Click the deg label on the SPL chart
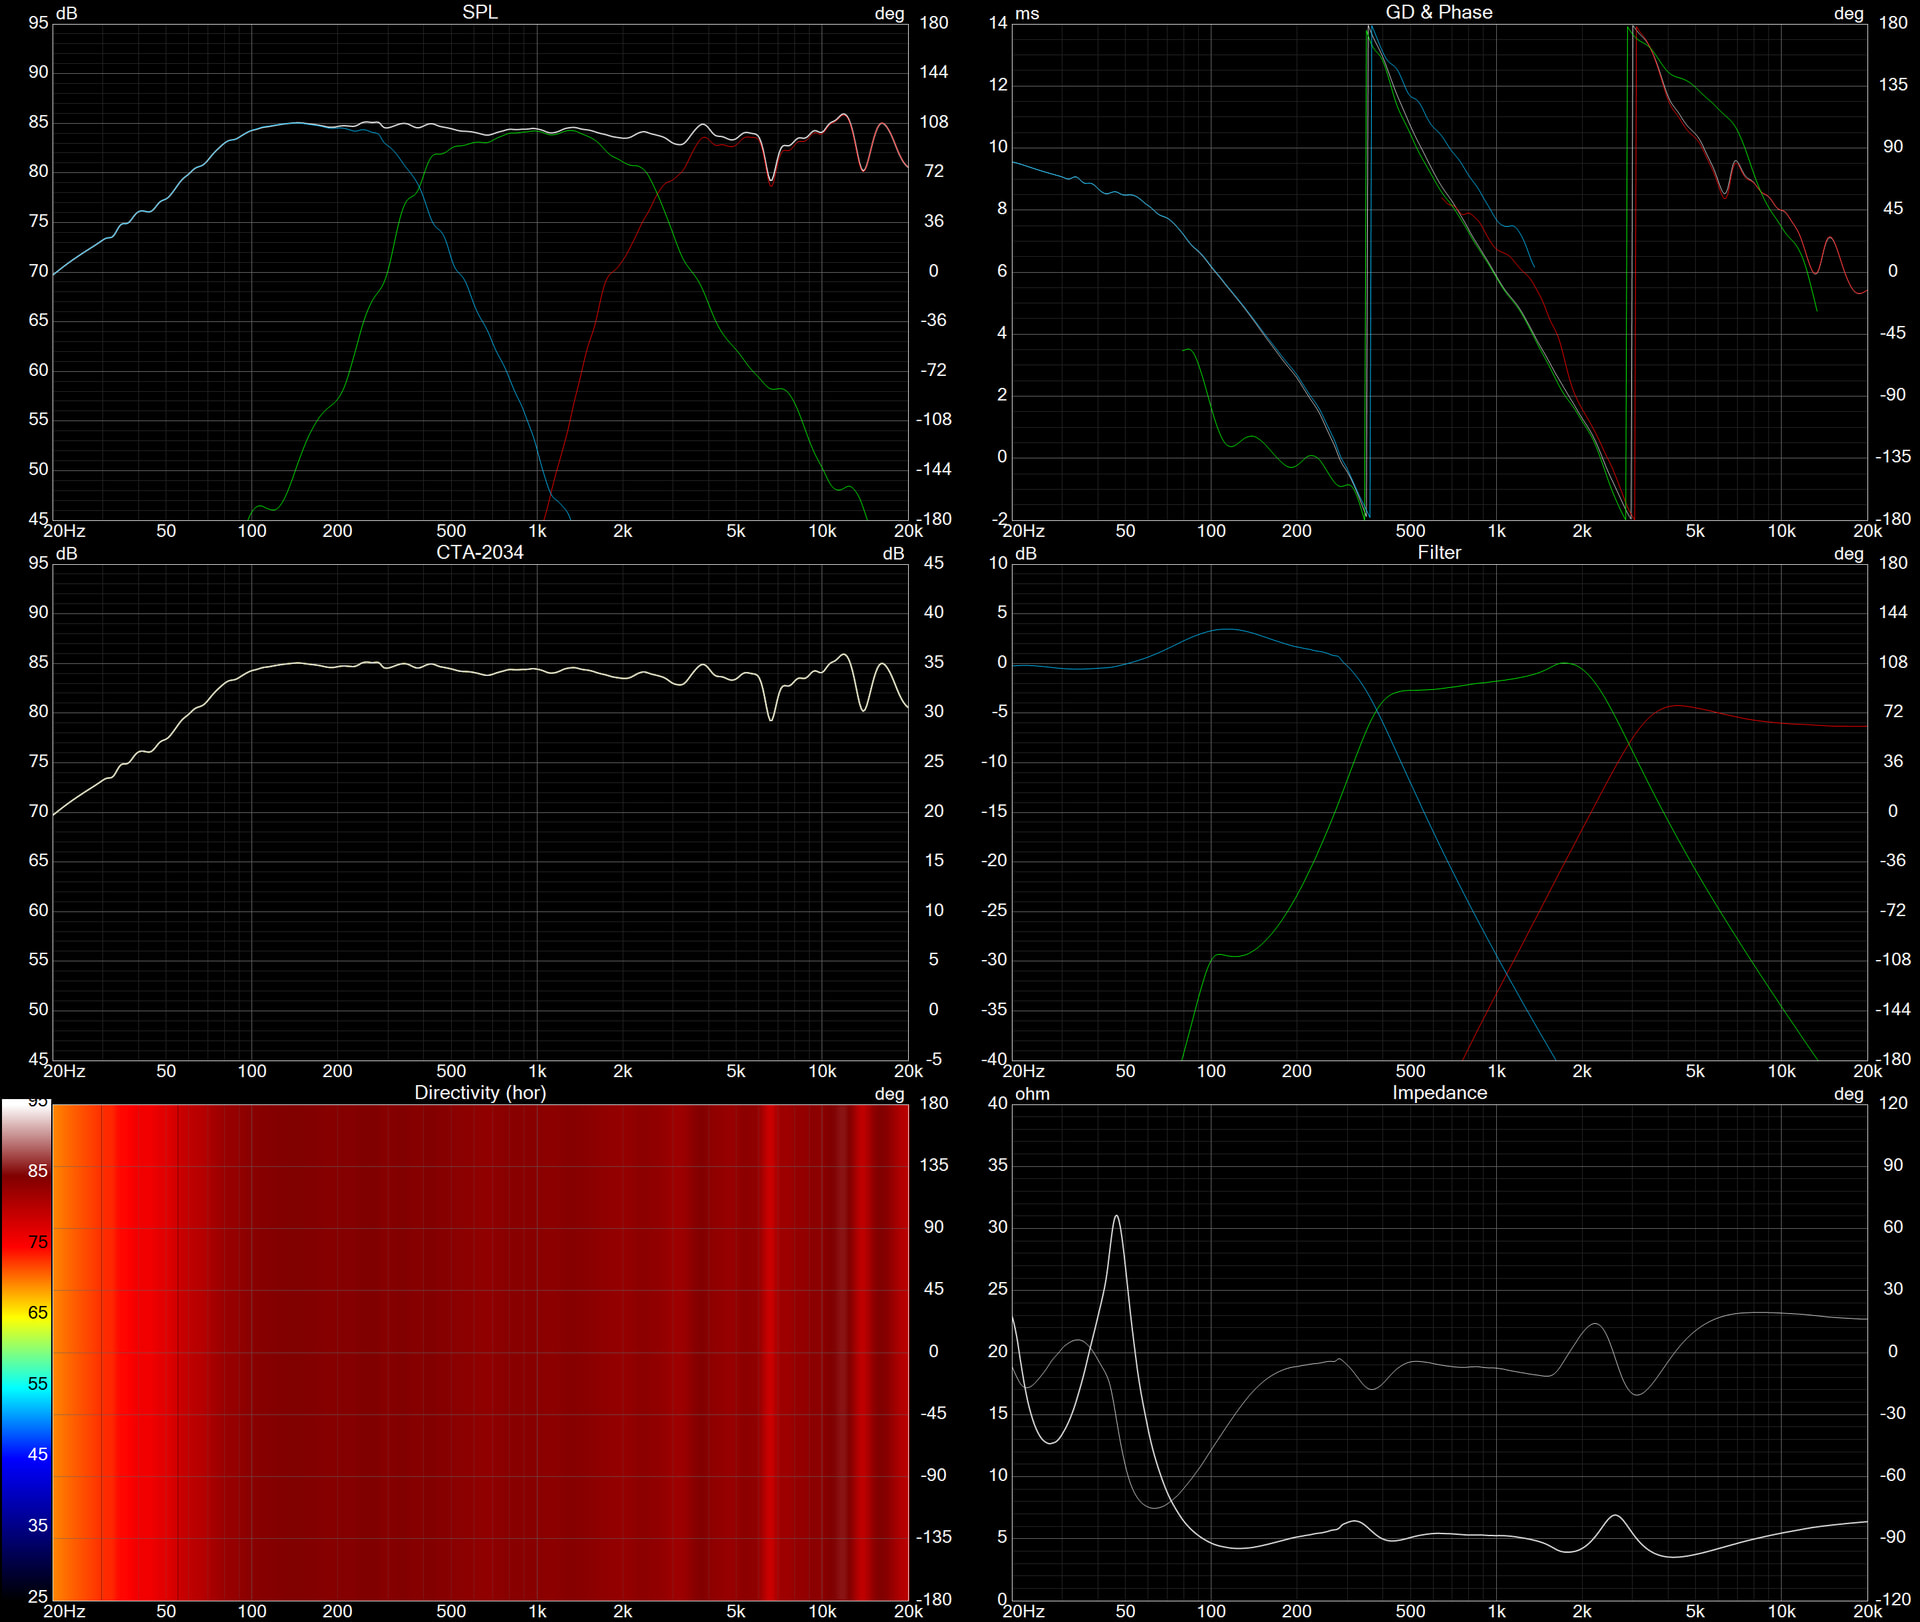 pos(889,13)
